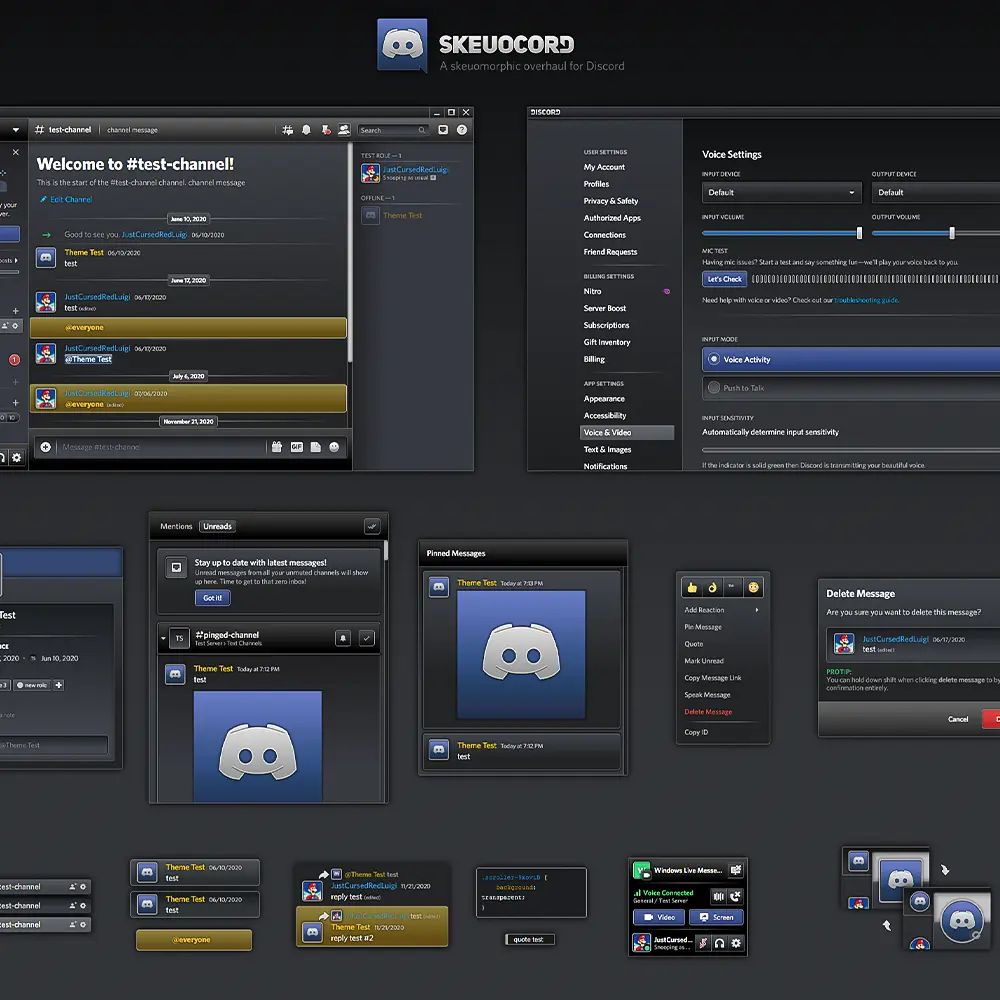This screenshot has height=1000, width=1000.
Task: Open the sticker picker icon
Action: [x=316, y=447]
